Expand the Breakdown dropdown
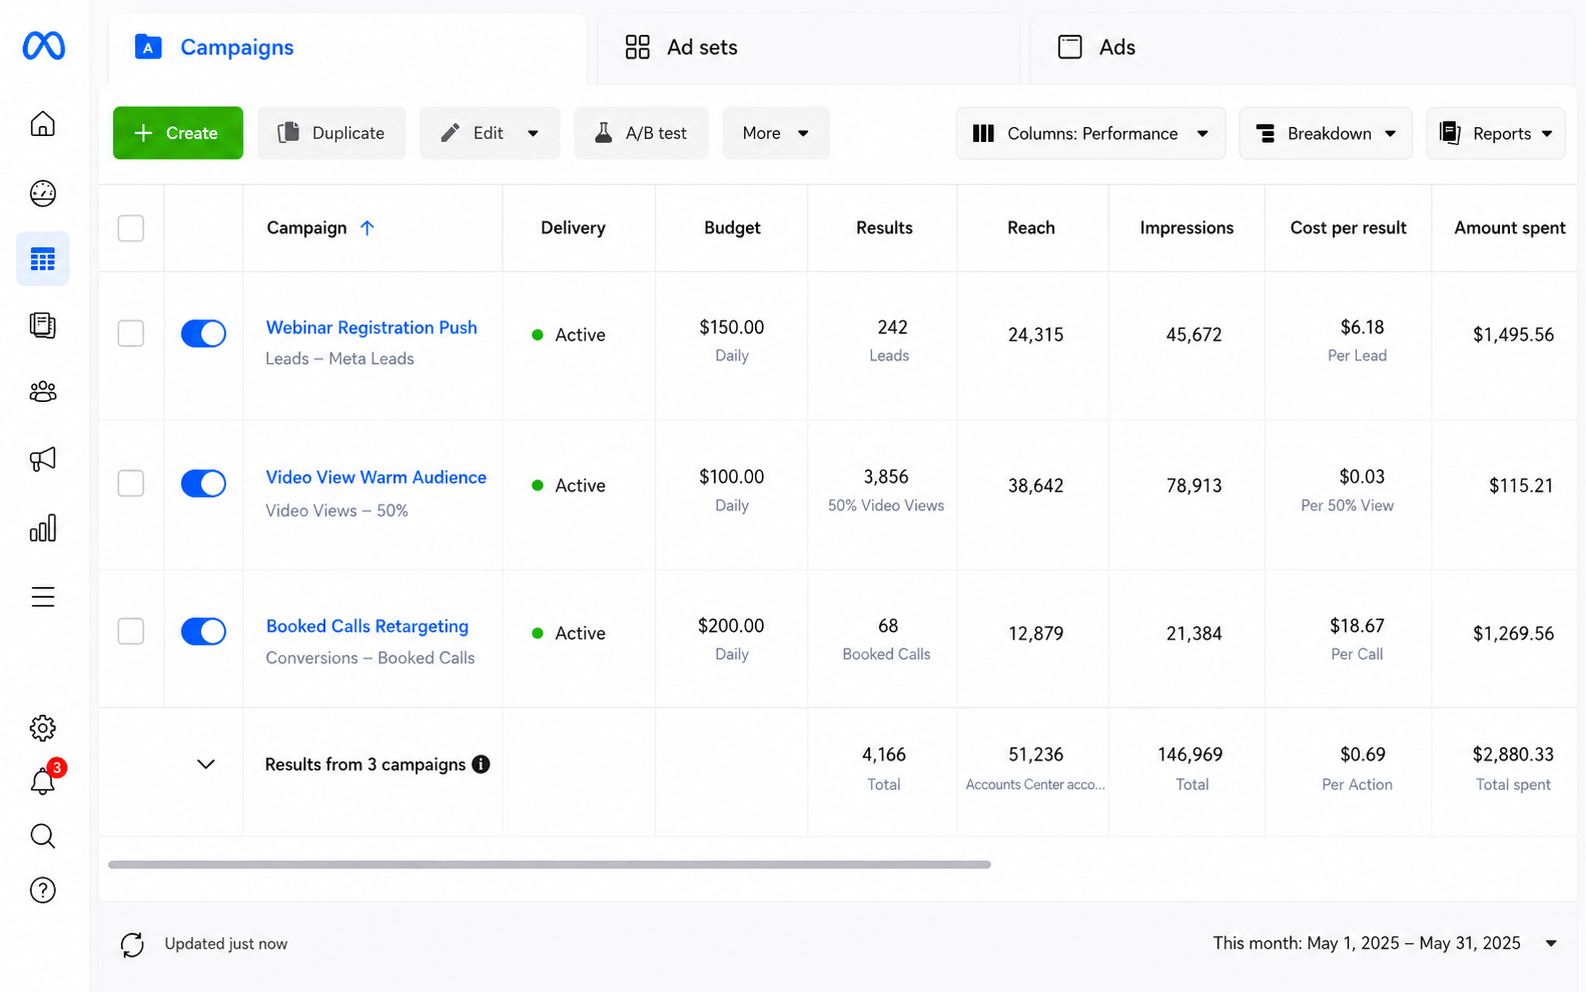 pos(1325,133)
